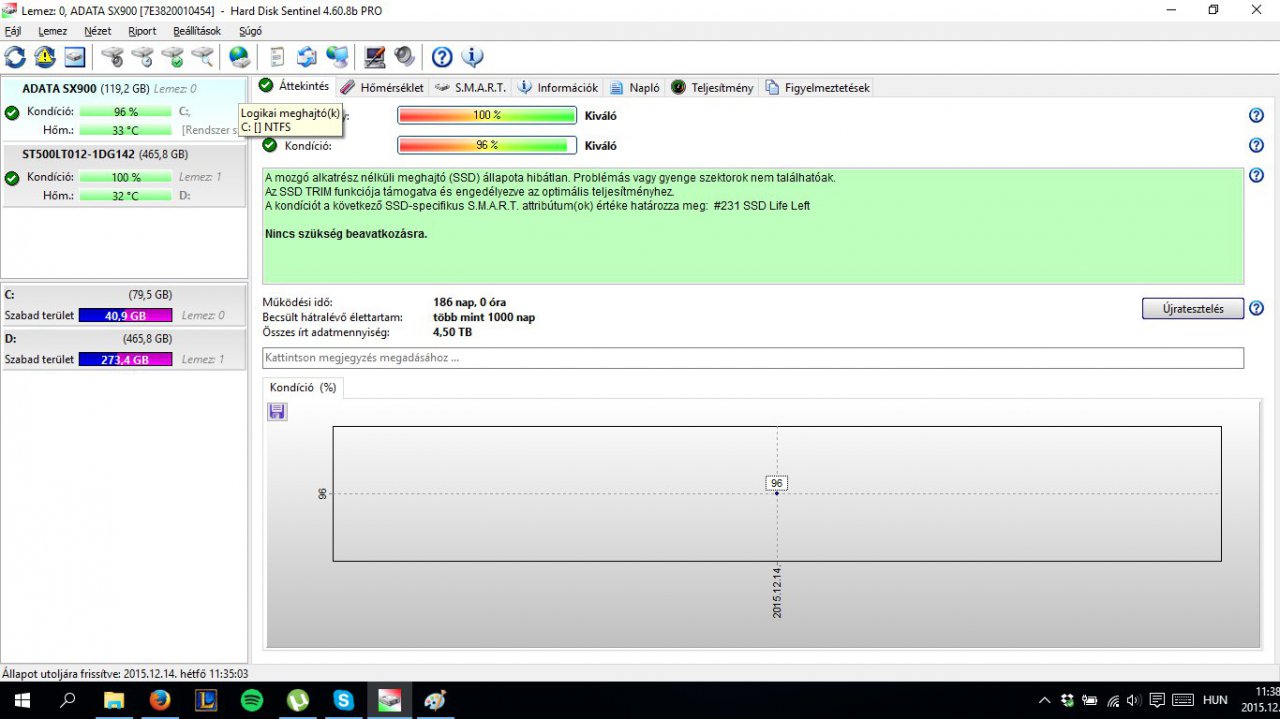Click the disk info panel toolbar icon

(75, 57)
